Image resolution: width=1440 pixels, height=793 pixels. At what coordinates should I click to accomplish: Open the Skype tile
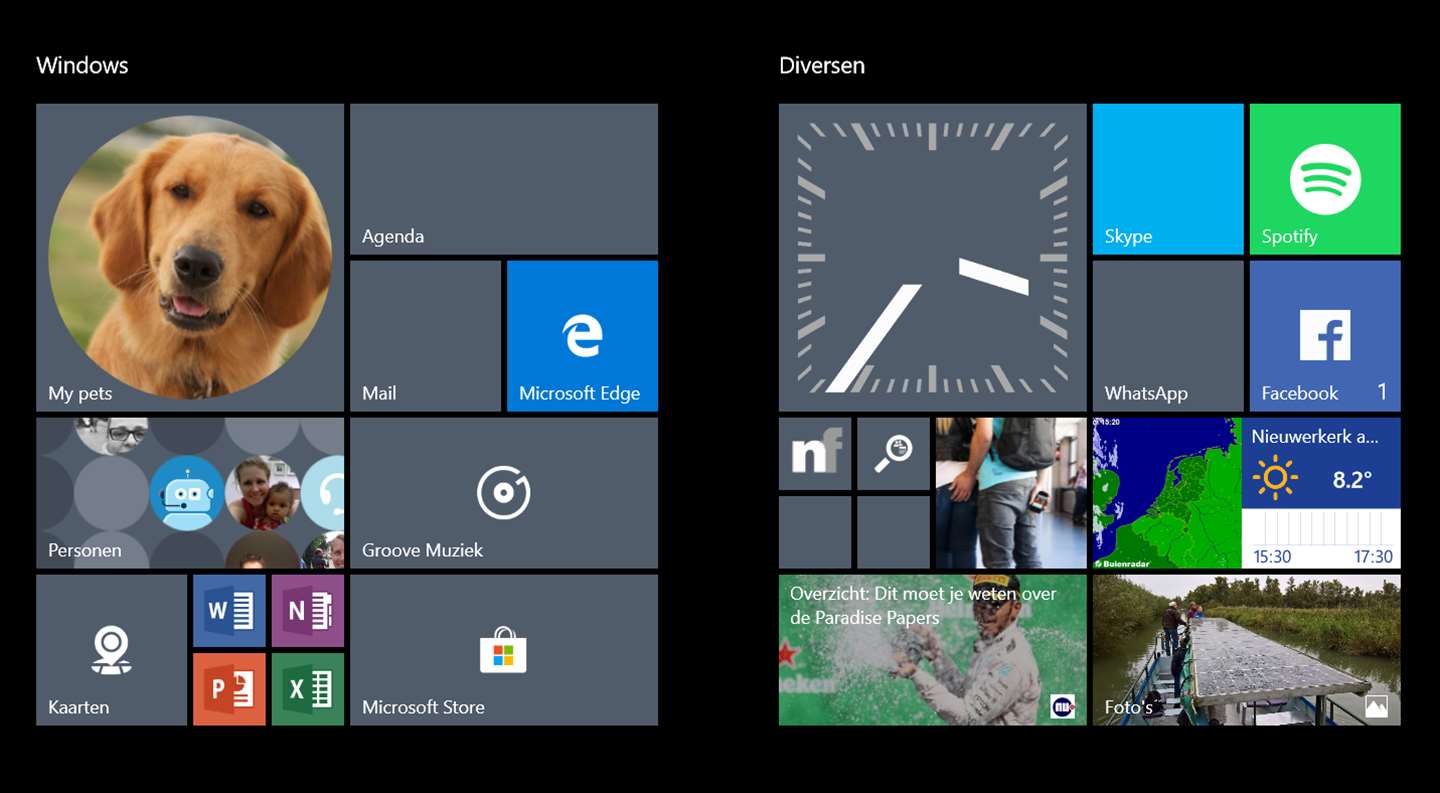tap(1168, 179)
